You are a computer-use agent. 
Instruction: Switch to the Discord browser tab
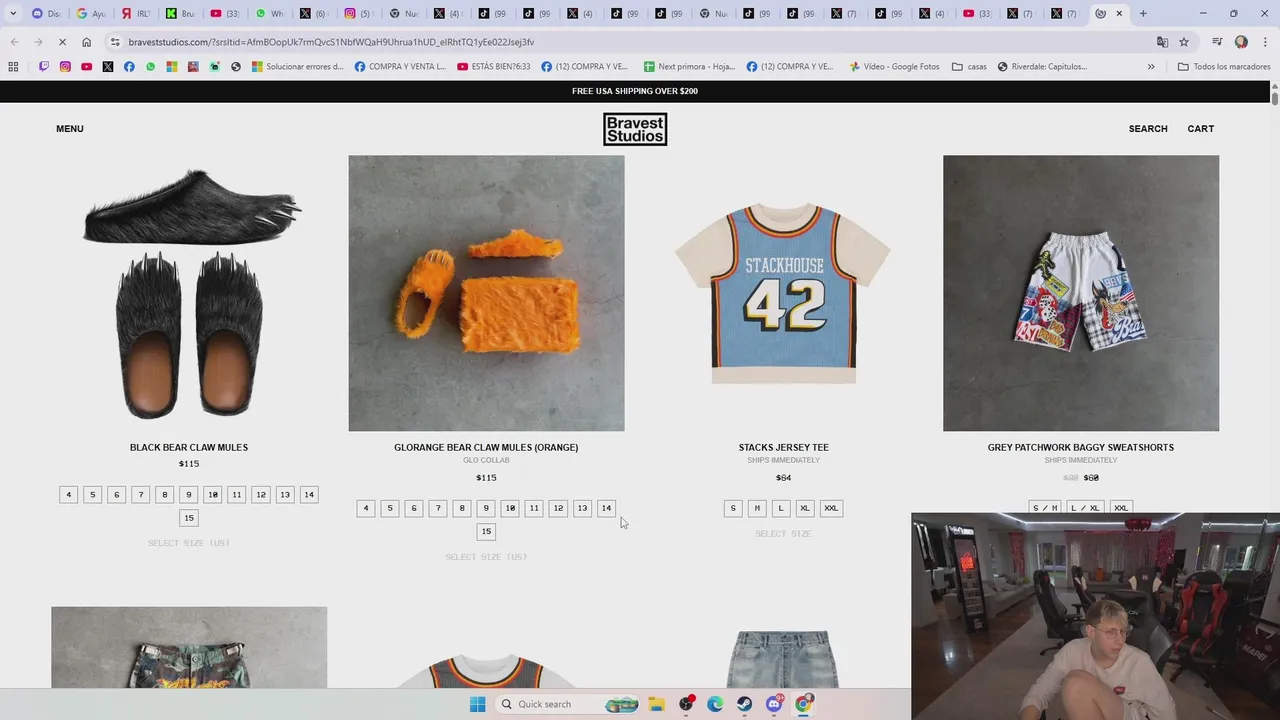tap(46, 14)
